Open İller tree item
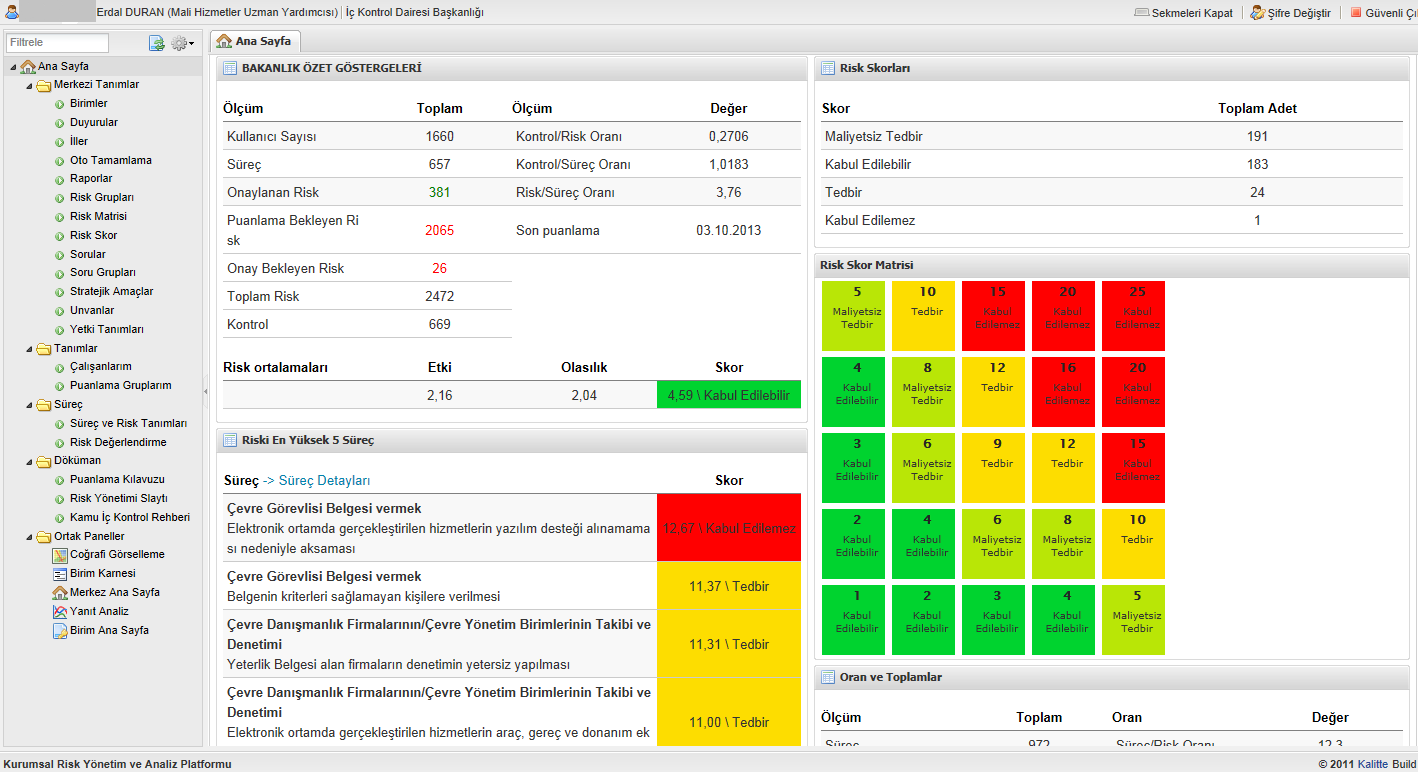Image resolution: width=1418 pixels, height=772 pixels. pos(79,141)
